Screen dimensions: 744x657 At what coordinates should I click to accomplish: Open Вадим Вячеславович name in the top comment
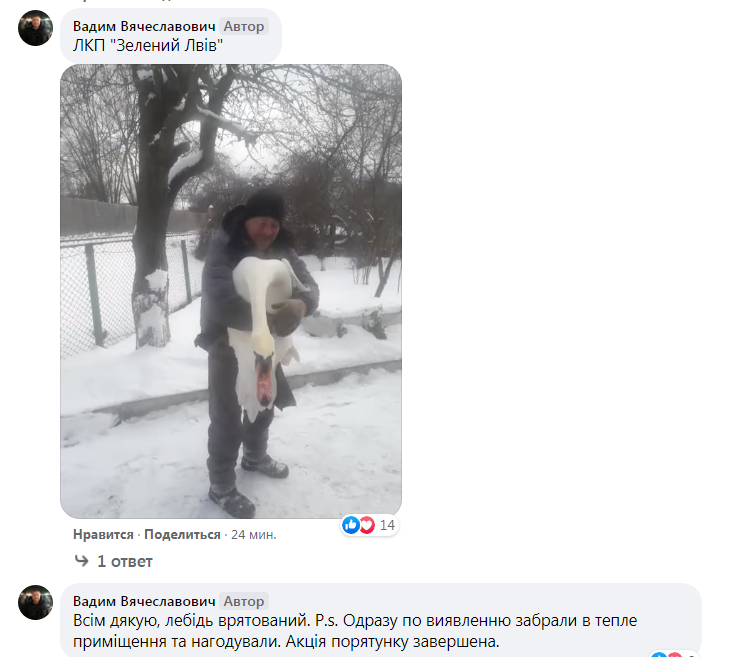144,26
